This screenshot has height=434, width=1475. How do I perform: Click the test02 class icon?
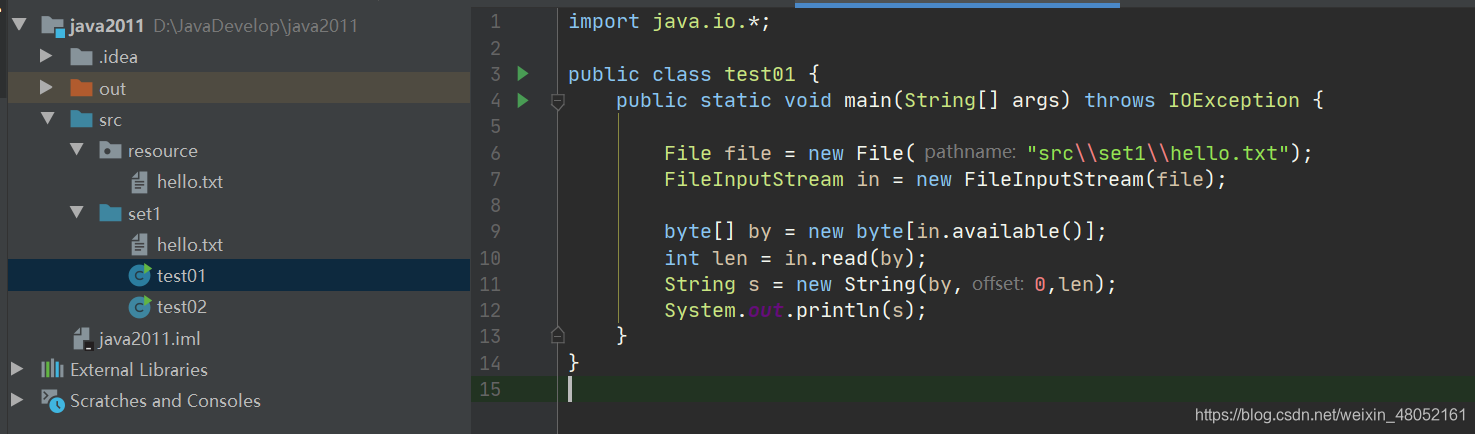pos(140,306)
